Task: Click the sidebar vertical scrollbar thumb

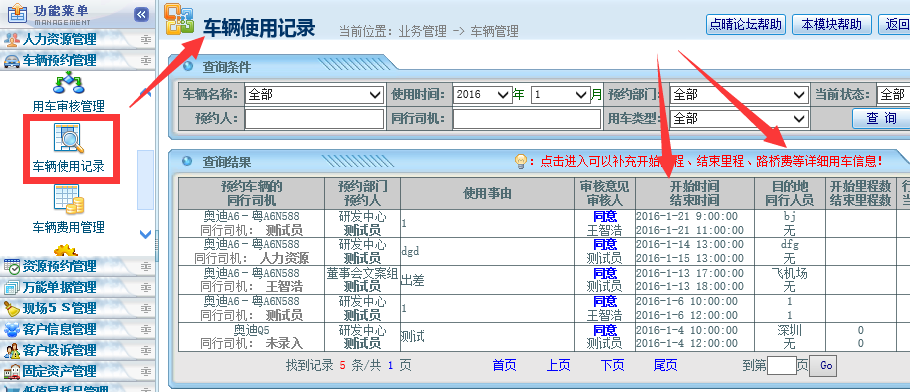Action: [x=145, y=180]
